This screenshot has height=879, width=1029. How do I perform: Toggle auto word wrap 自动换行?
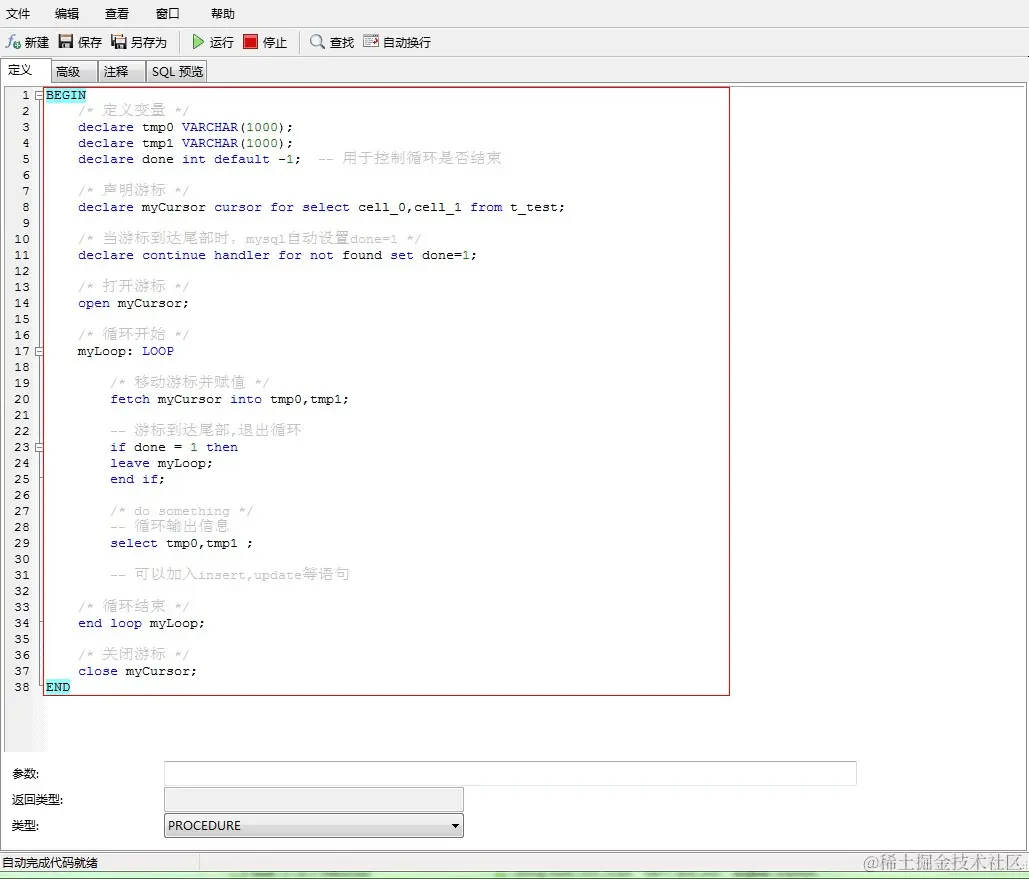tap(397, 42)
